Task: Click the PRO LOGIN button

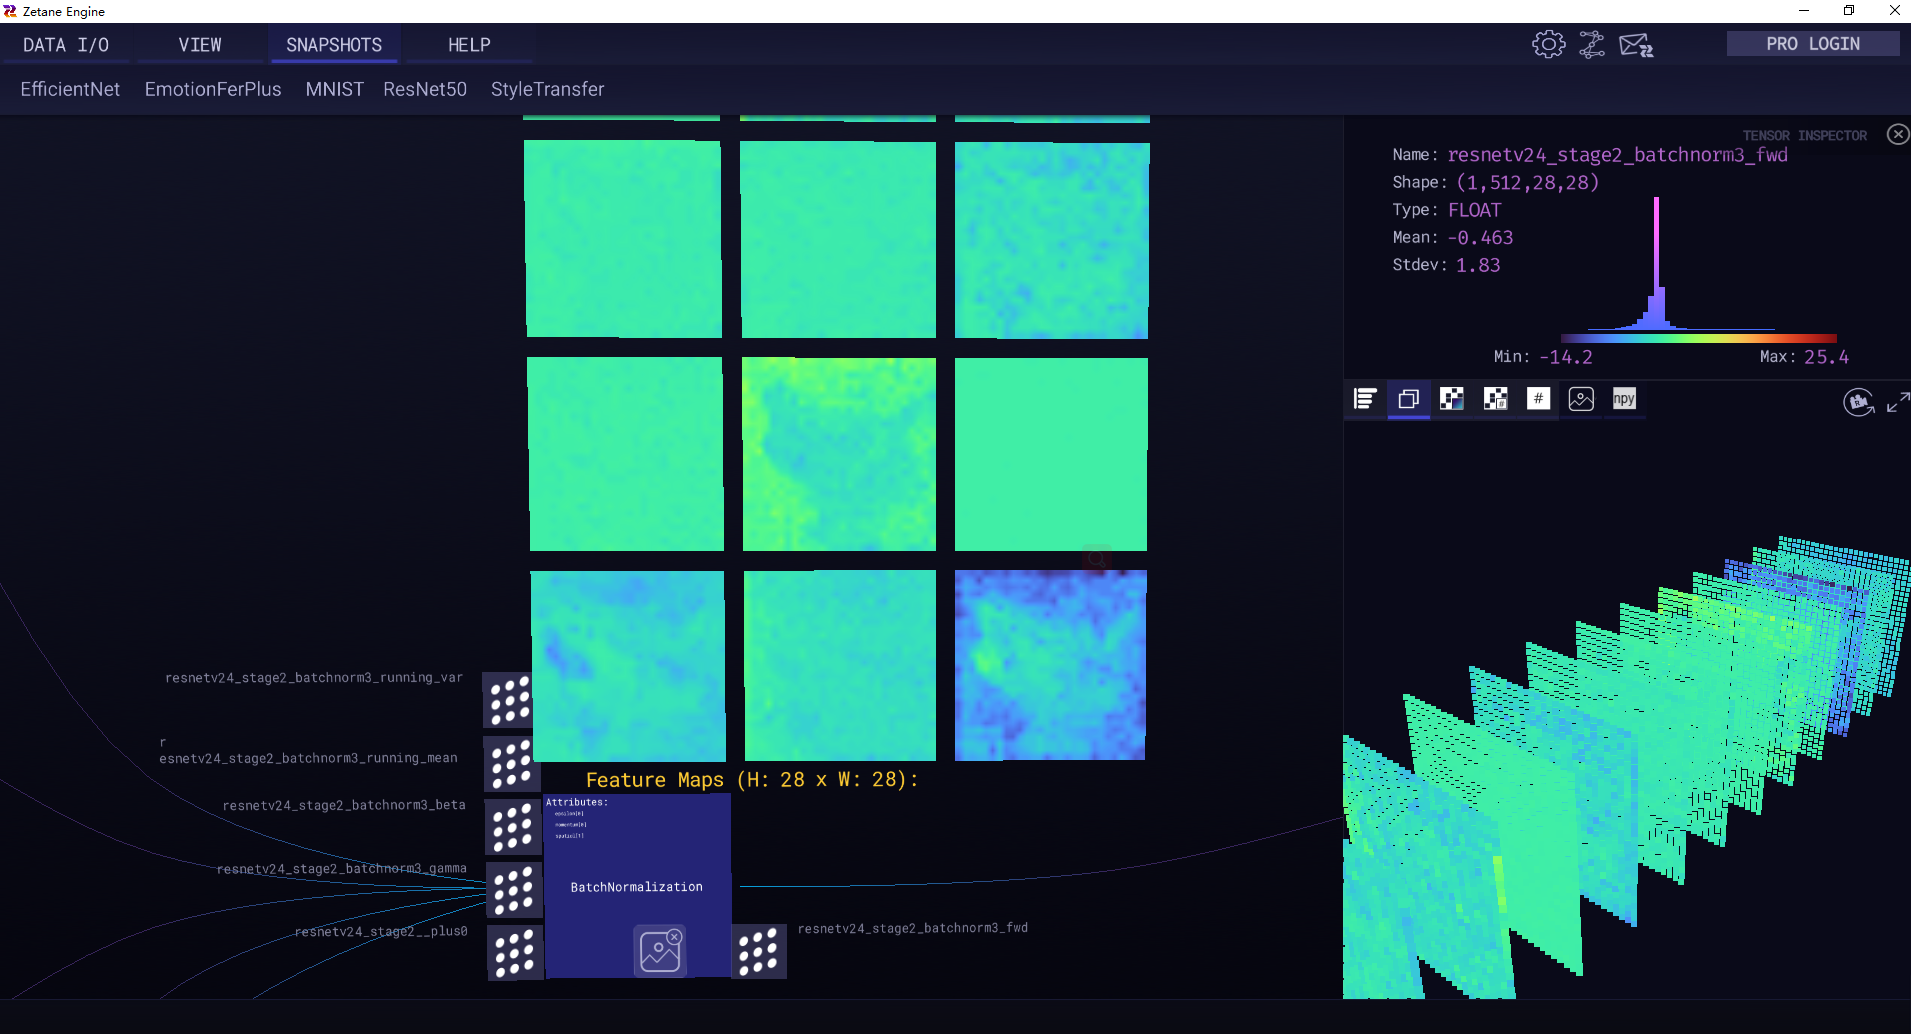Action: coord(1811,43)
